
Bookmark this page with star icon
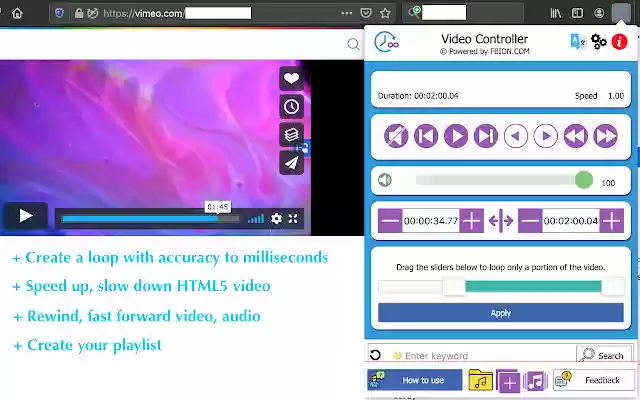pyautogui.click(x=385, y=13)
